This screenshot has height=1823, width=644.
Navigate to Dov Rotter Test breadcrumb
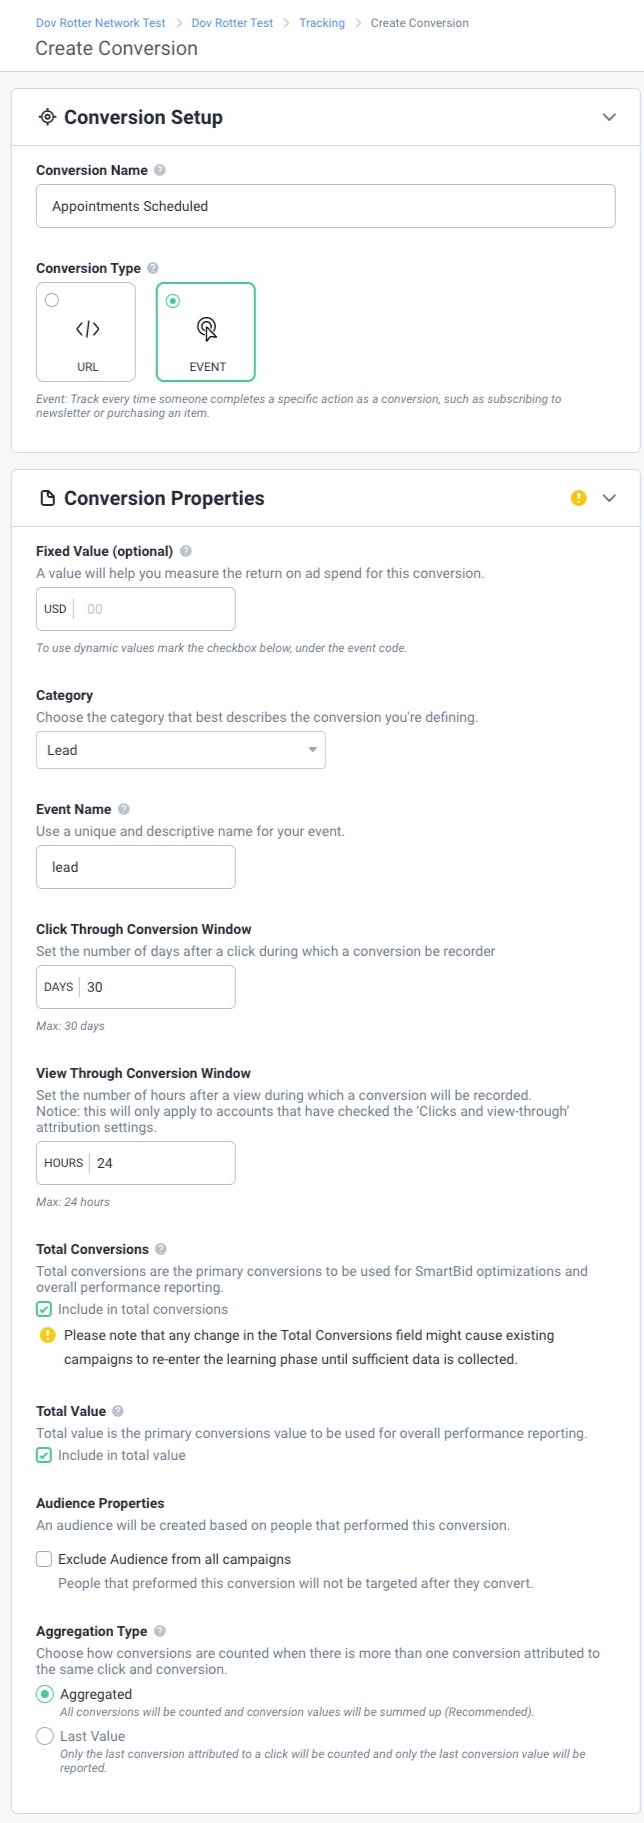click(232, 23)
